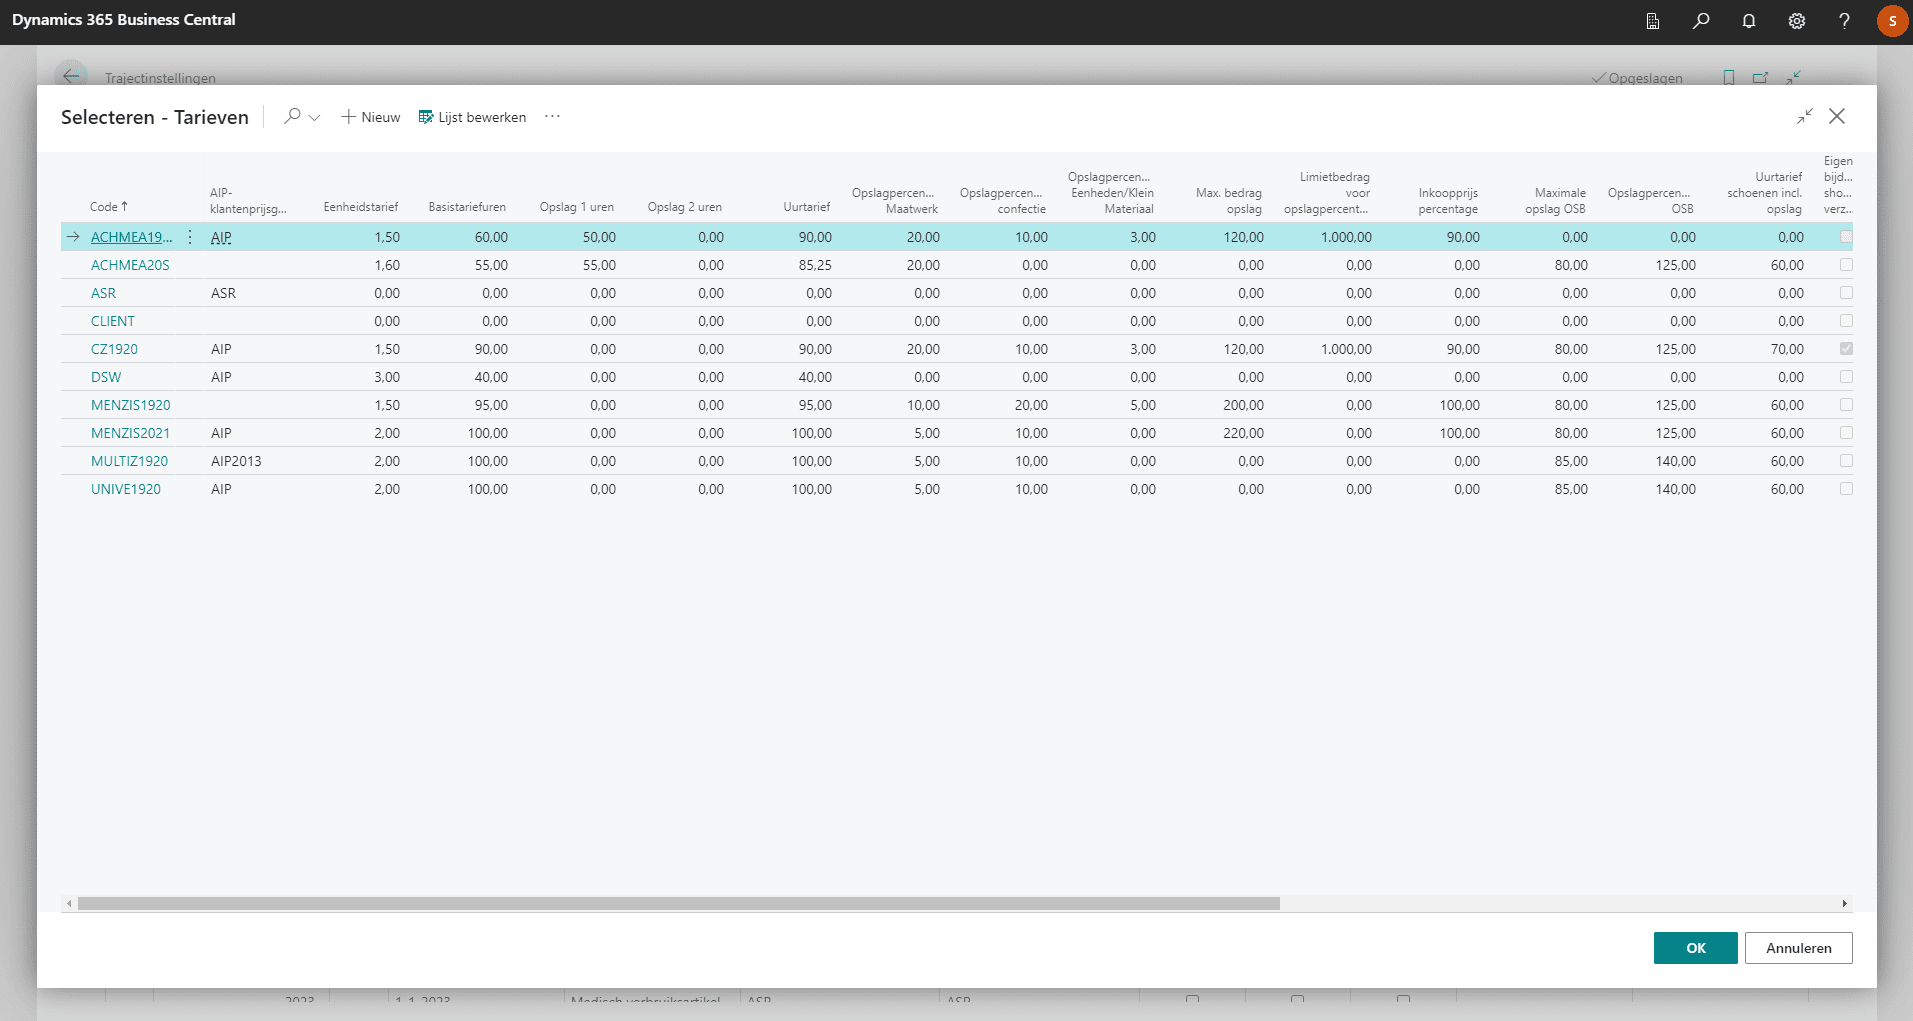Sort by the Code column header
Image resolution: width=1913 pixels, height=1021 pixels.
point(108,207)
